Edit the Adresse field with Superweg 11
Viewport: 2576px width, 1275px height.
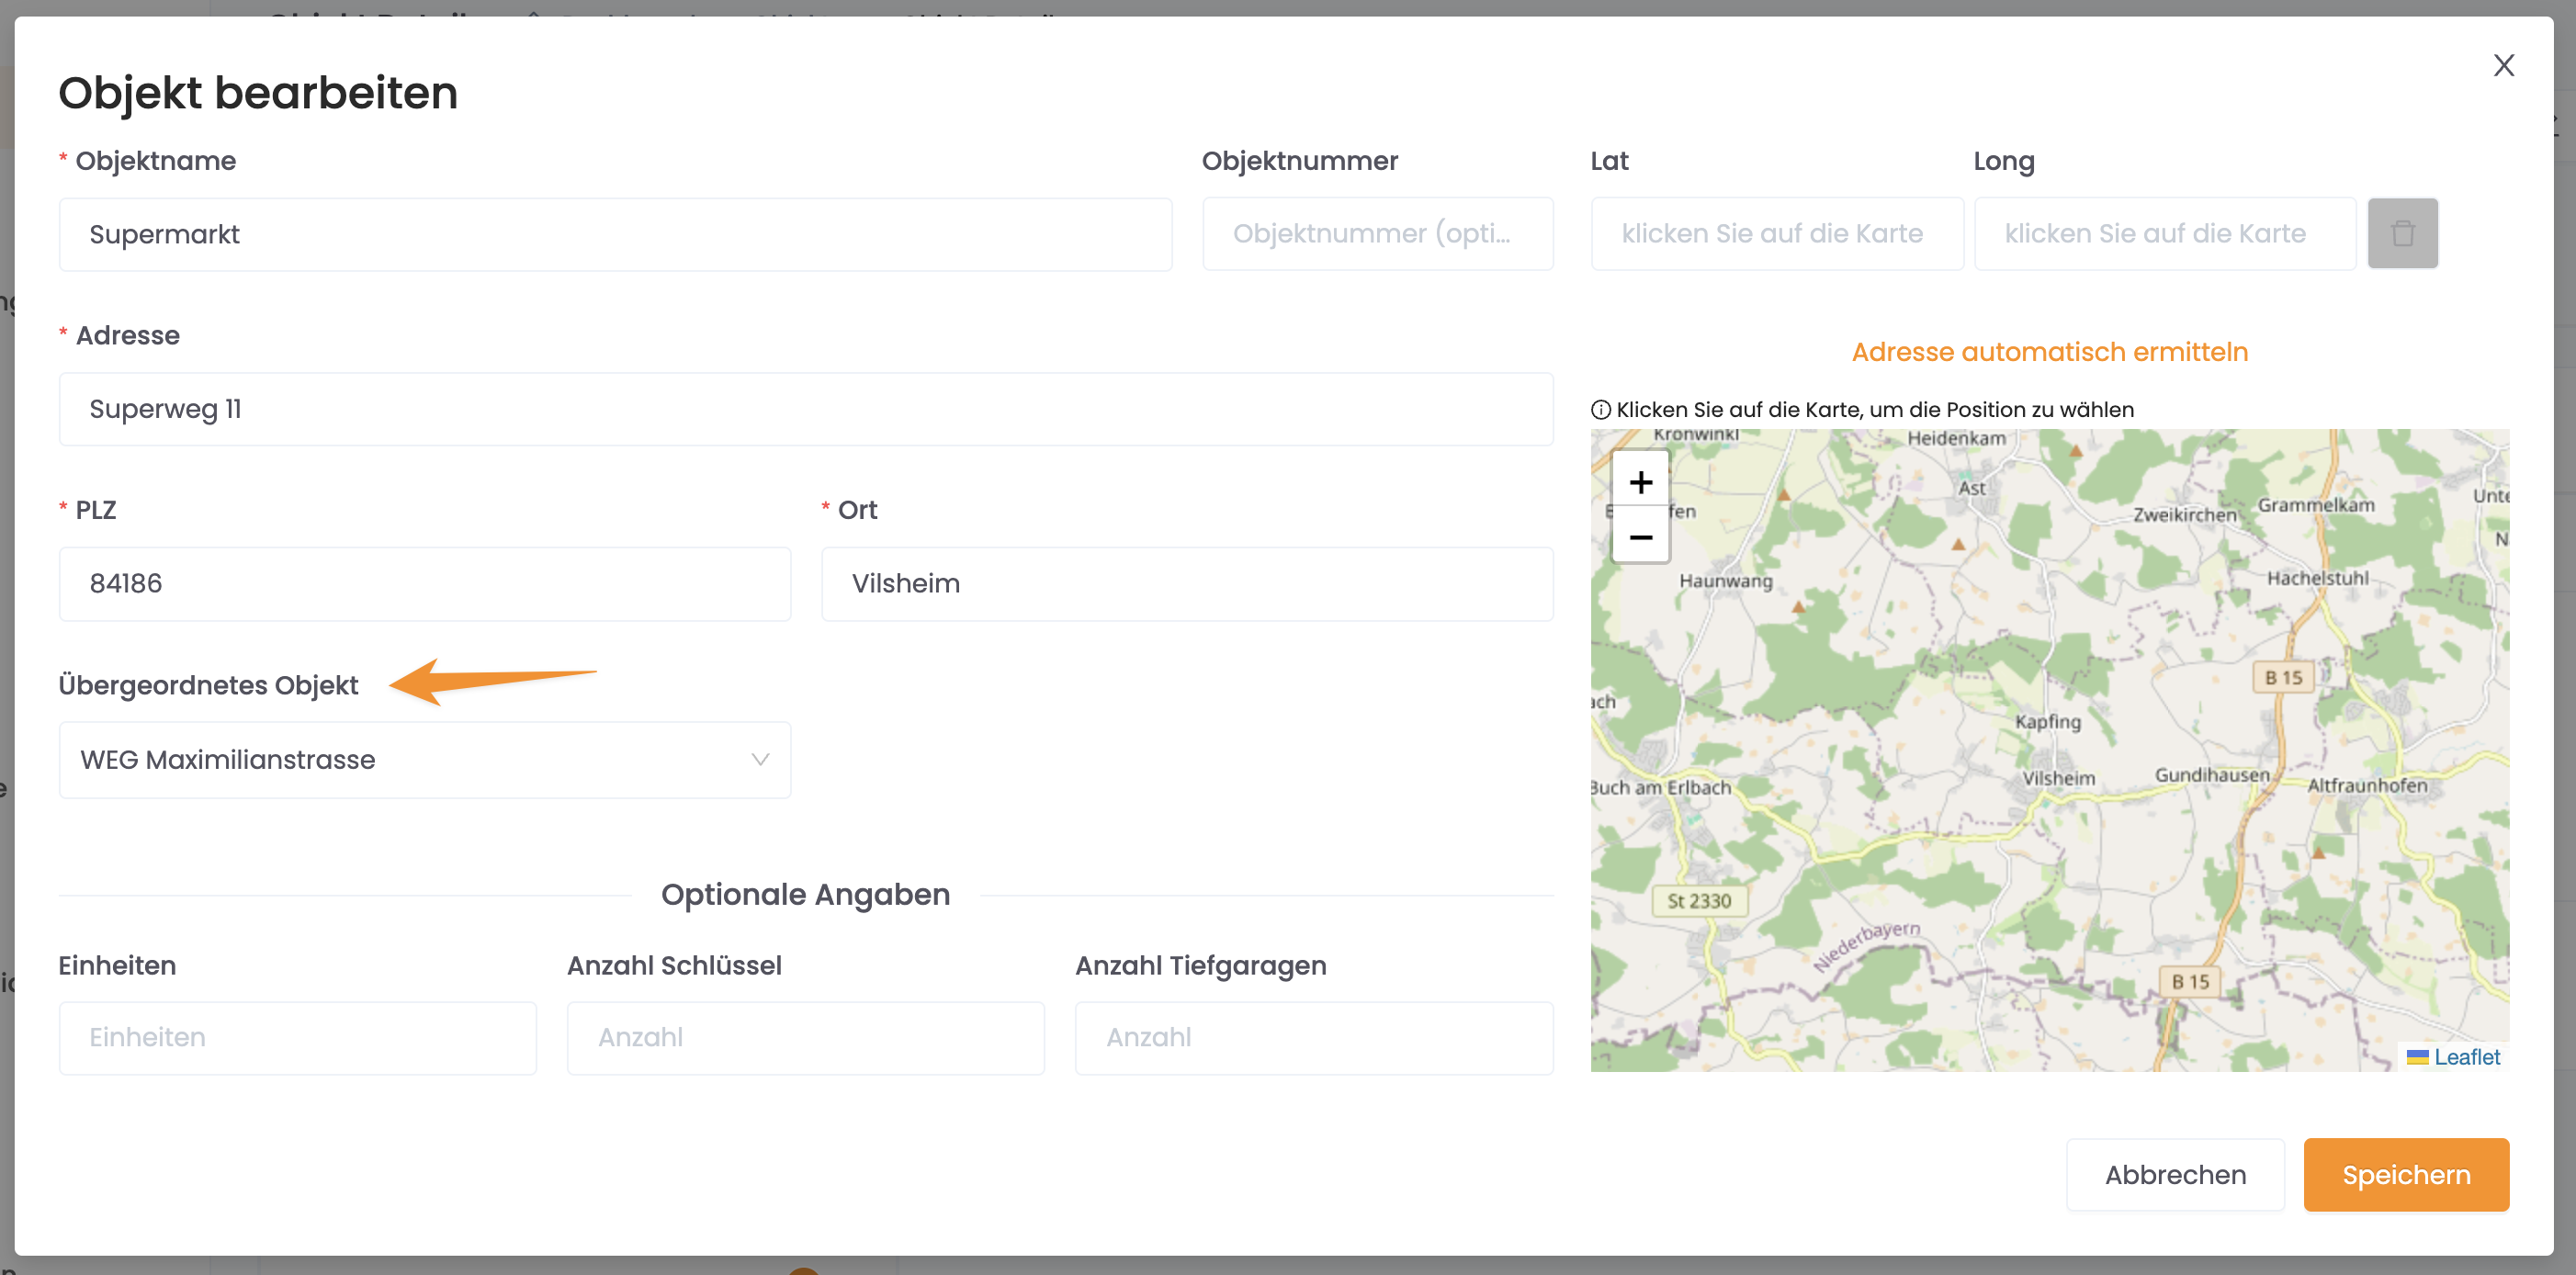806,409
